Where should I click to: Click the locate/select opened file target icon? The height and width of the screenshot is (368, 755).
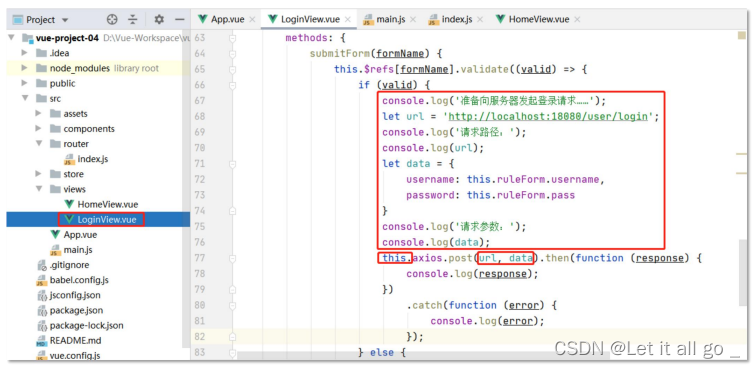coord(112,20)
